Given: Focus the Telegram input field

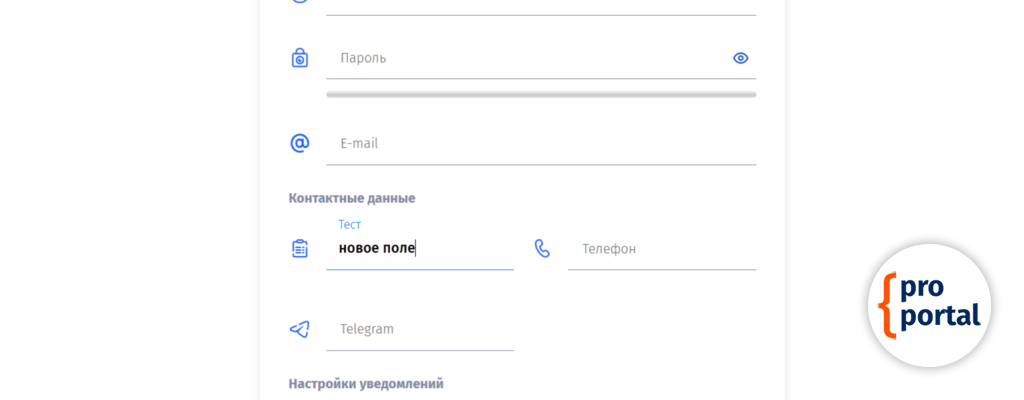Looking at the screenshot, I should tap(420, 329).
